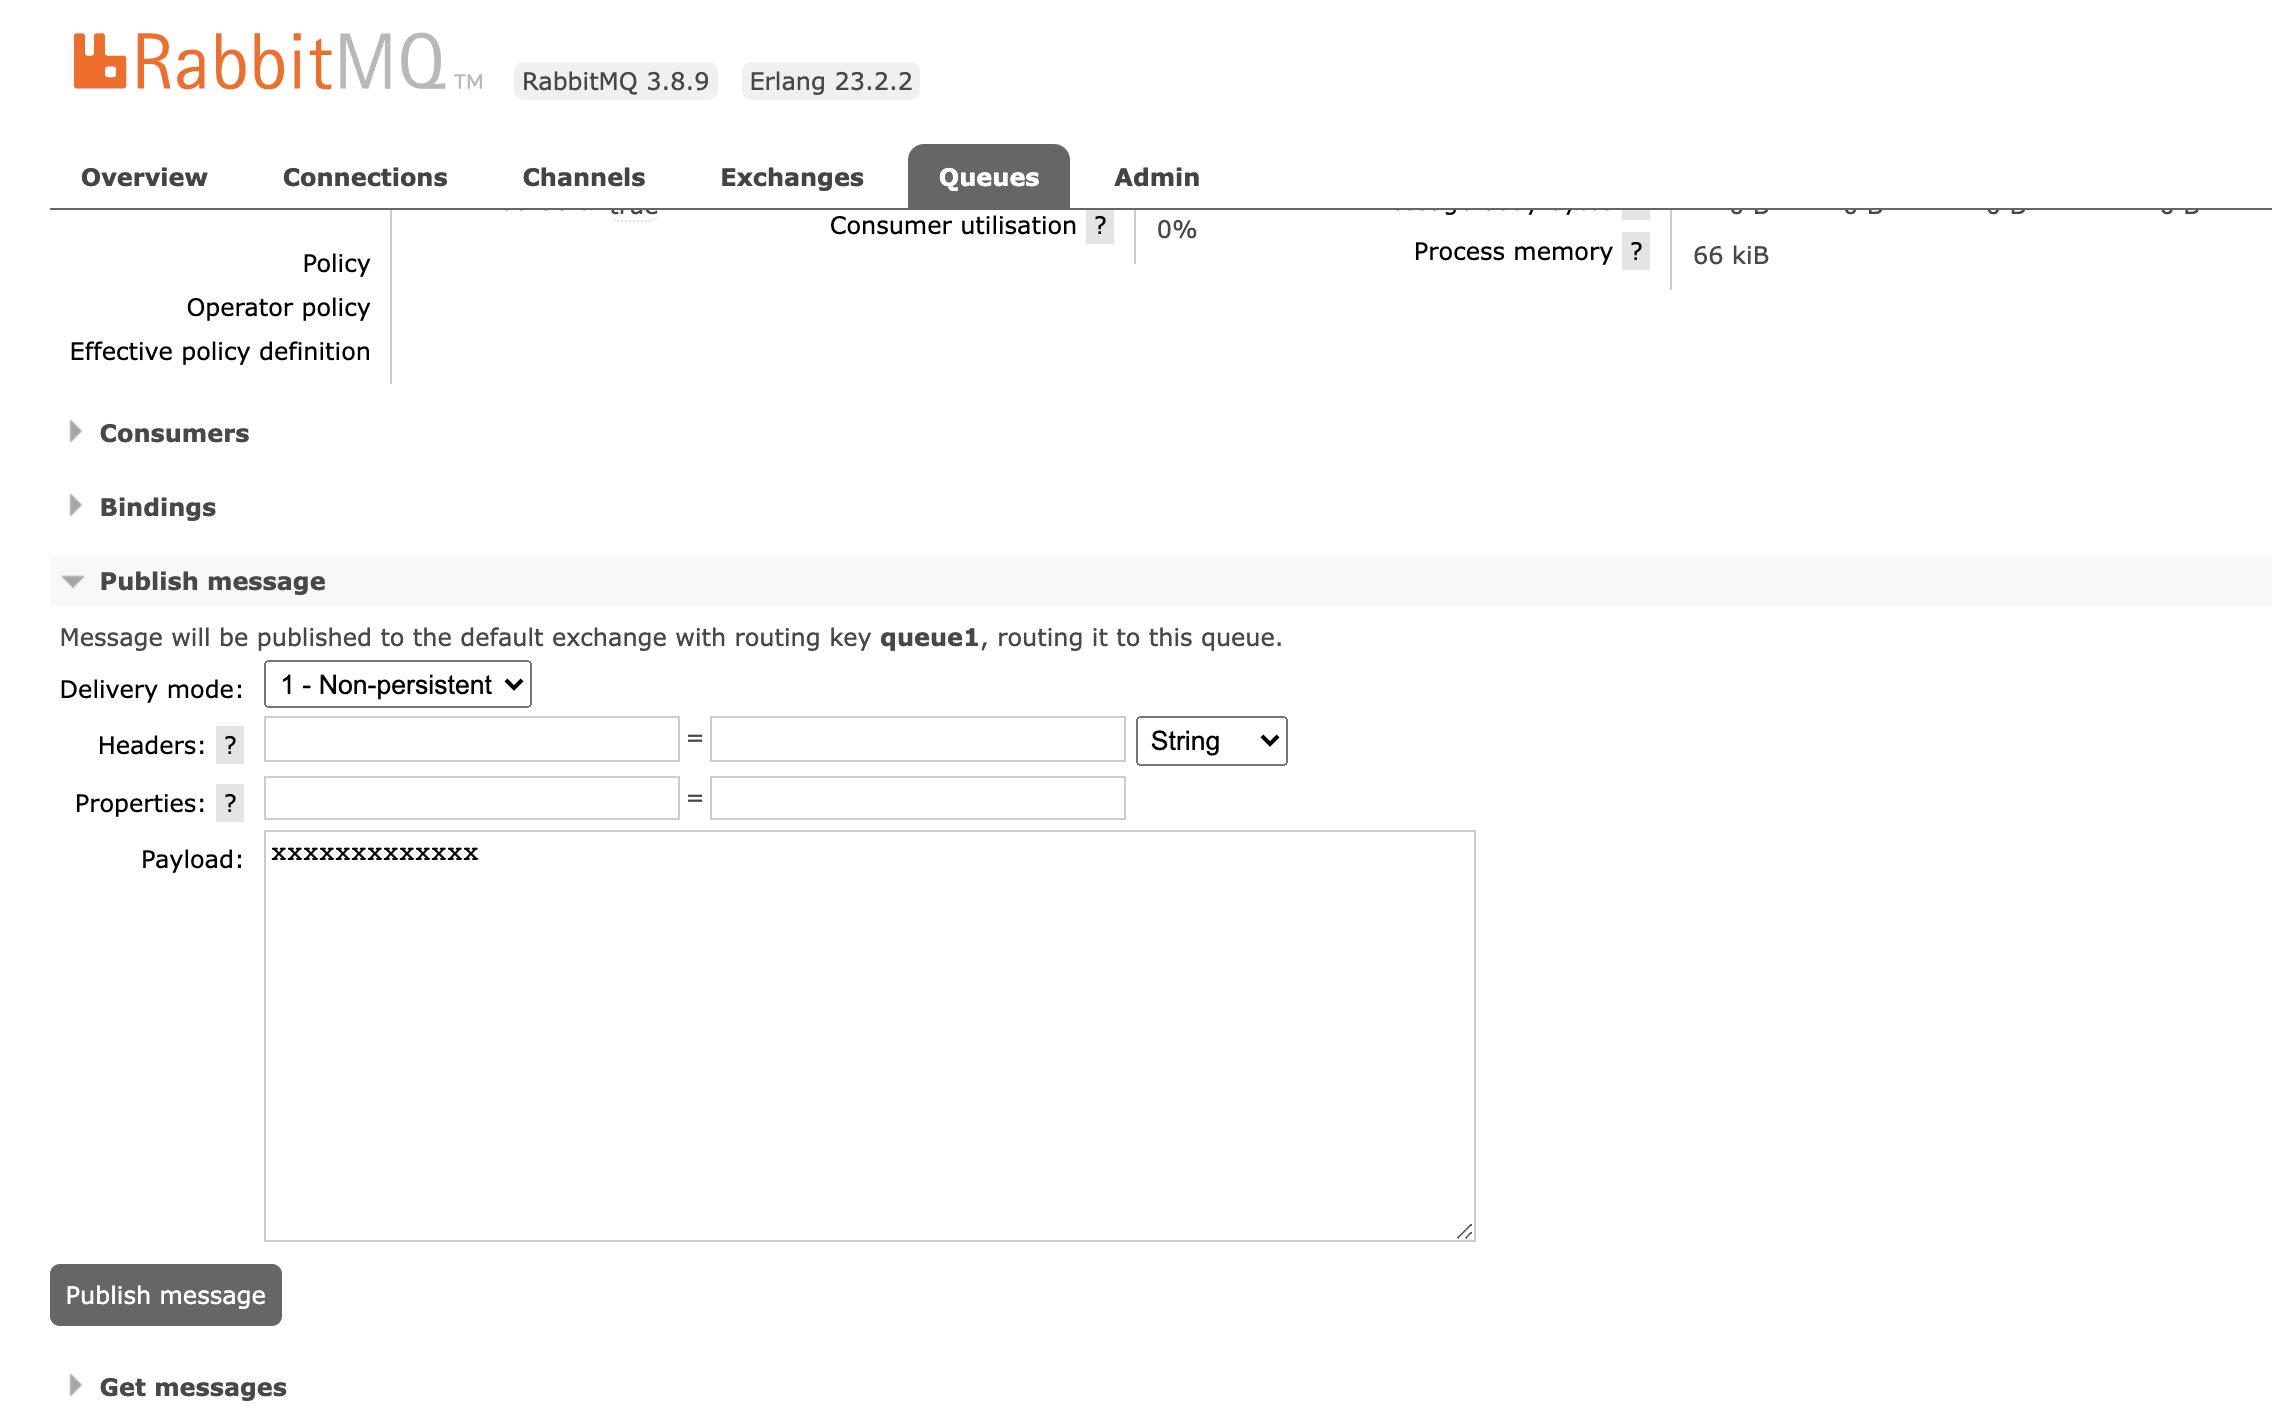The height and width of the screenshot is (1426, 2272).
Task: Switch to the Connections tab
Action: 365,177
